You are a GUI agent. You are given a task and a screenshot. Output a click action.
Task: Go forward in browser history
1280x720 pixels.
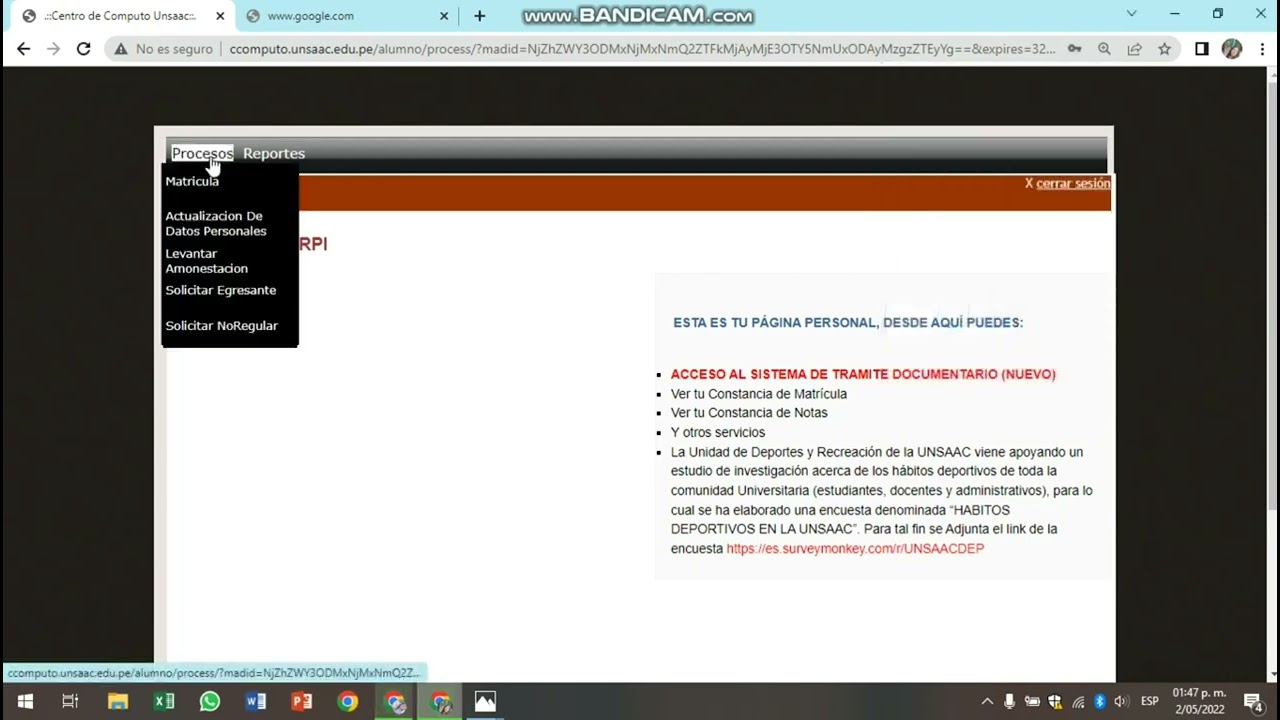coord(54,49)
